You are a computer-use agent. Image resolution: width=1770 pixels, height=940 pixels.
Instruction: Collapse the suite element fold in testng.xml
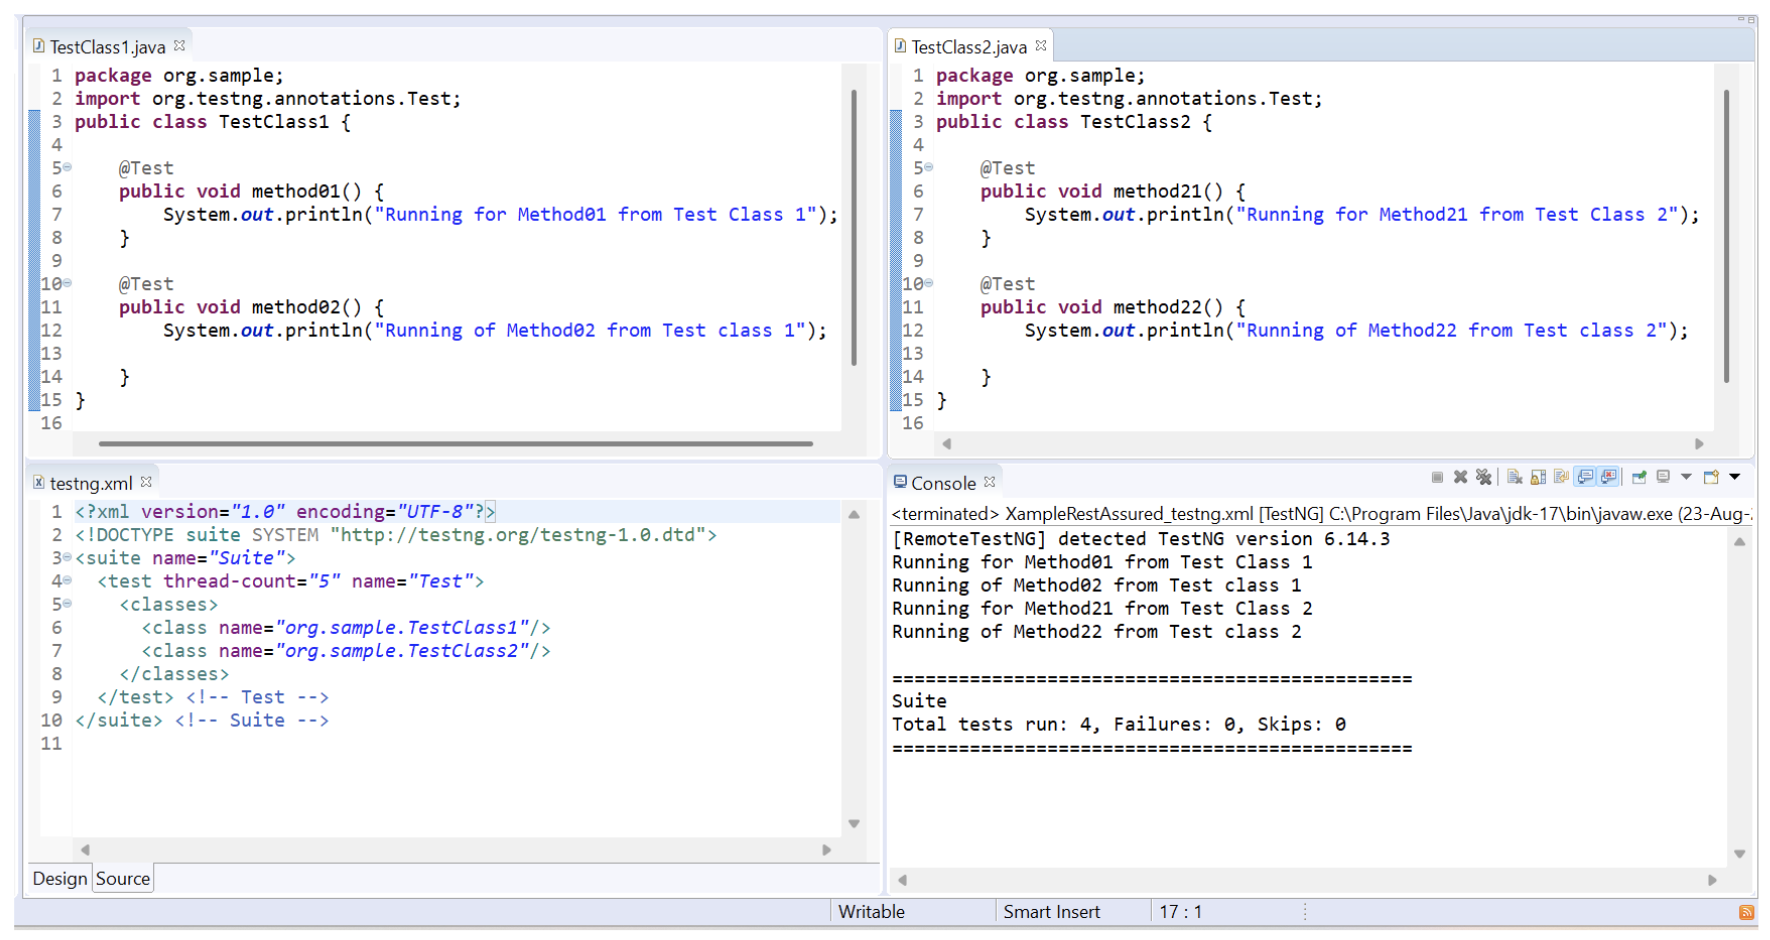67,557
